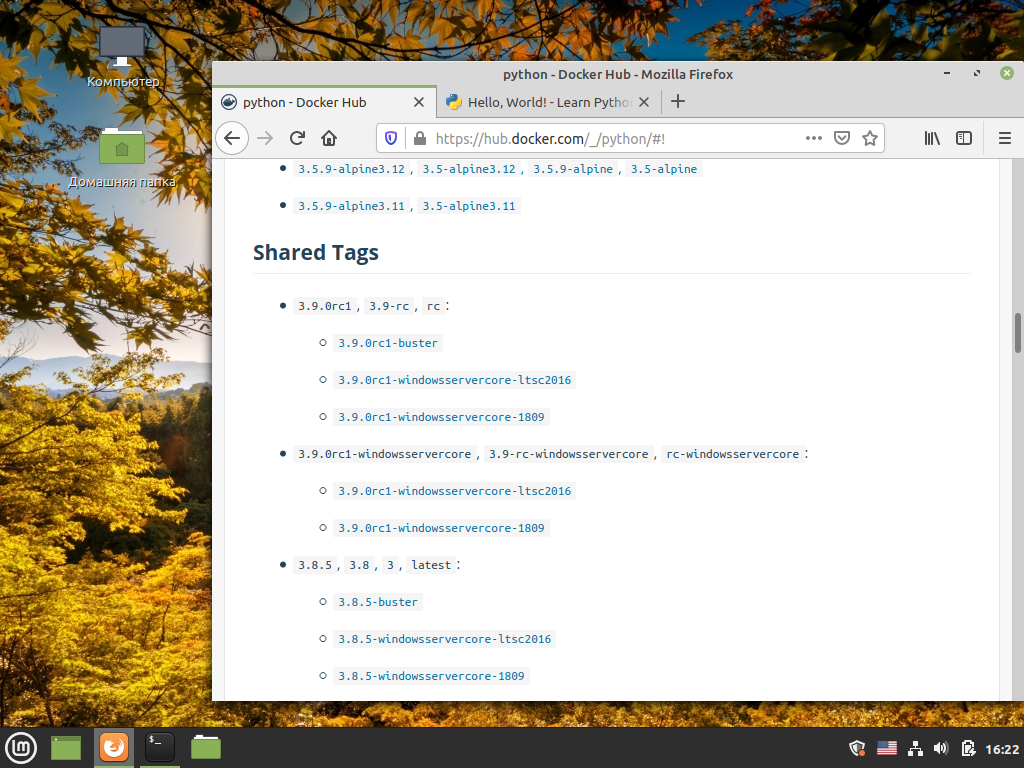This screenshot has width=1024, height=768.
Task: Open the Linux Mint start menu
Action: pos(21,747)
